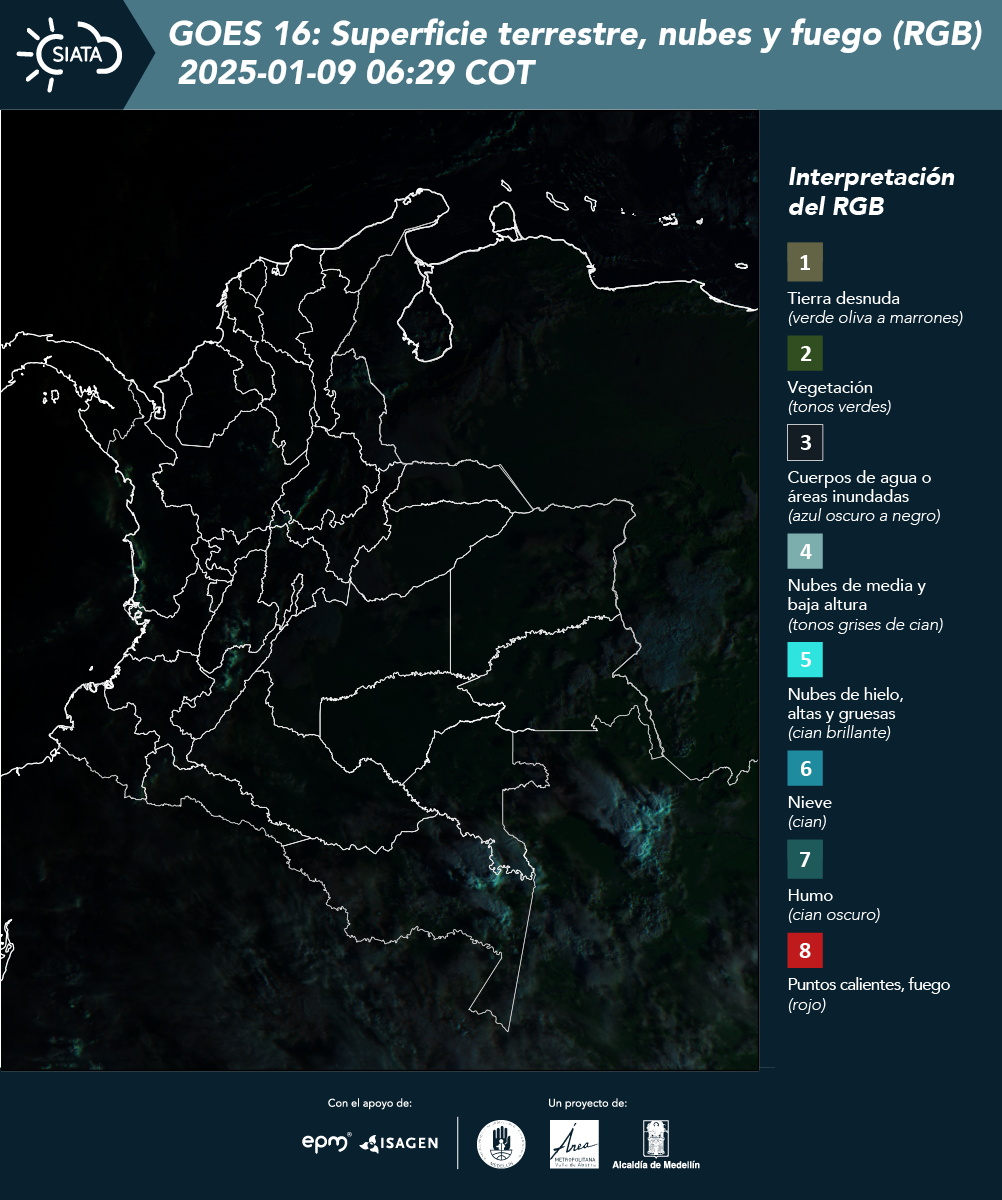
Task: Click the text azul oscuro a negro
Action: pos(864,516)
